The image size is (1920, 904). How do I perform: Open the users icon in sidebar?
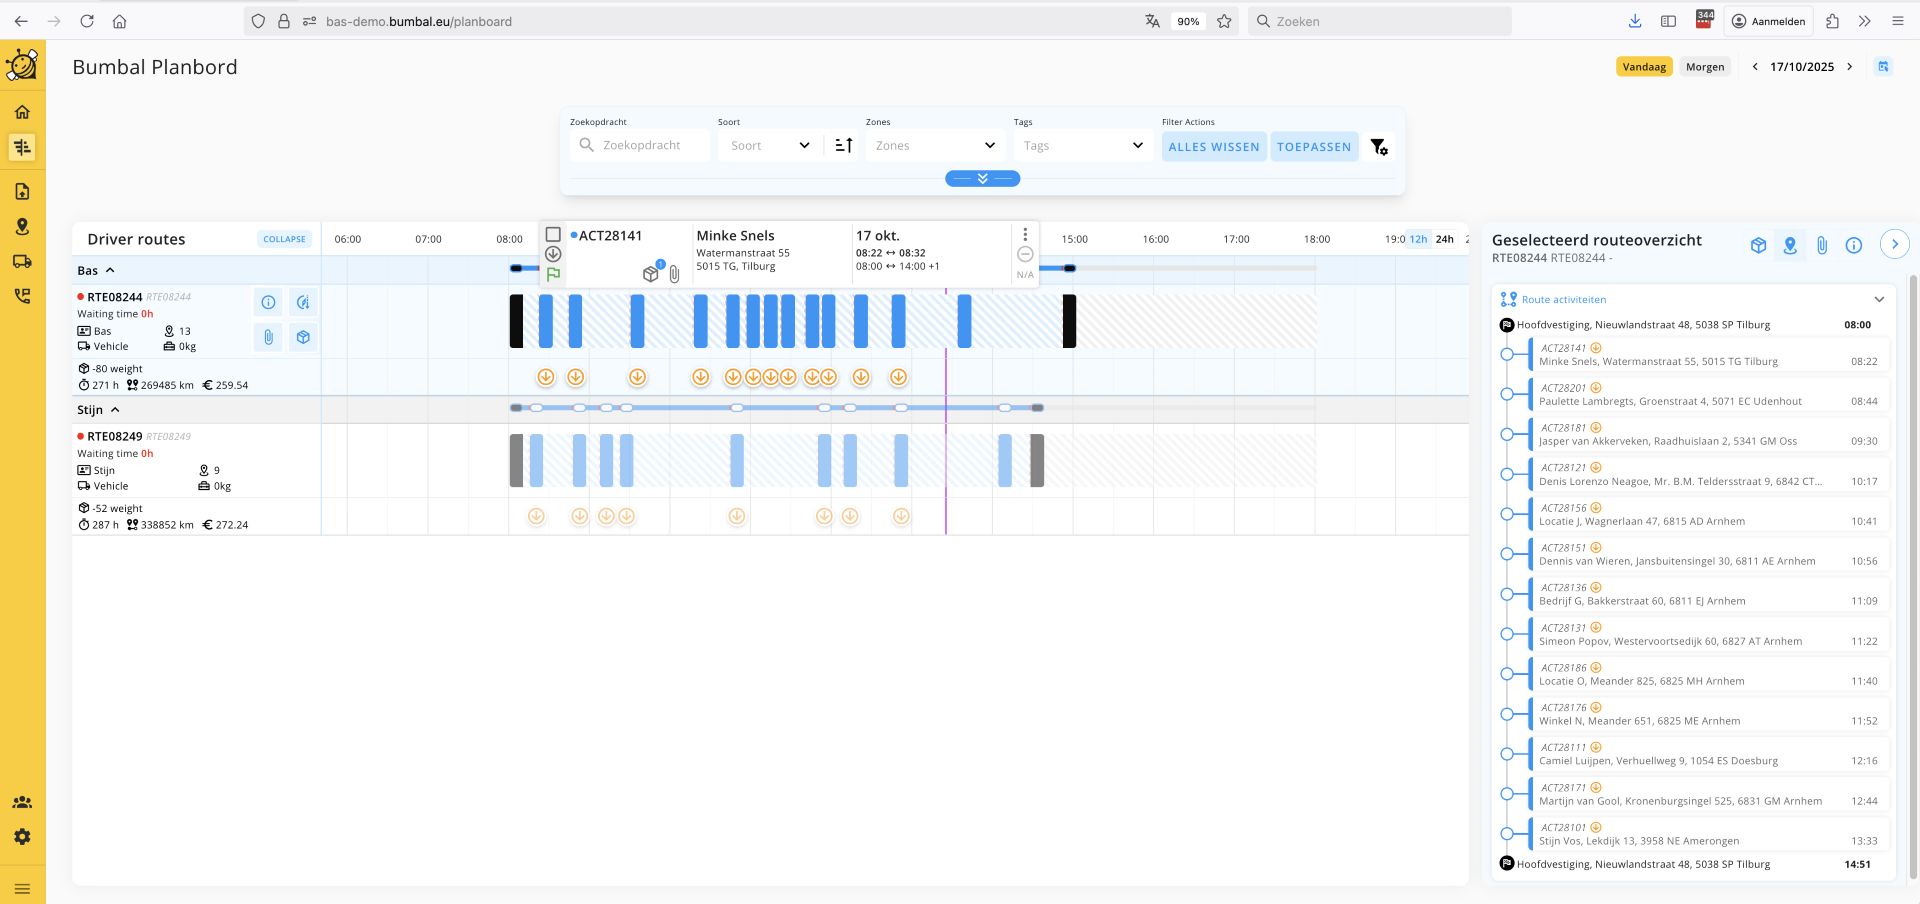[x=22, y=802]
